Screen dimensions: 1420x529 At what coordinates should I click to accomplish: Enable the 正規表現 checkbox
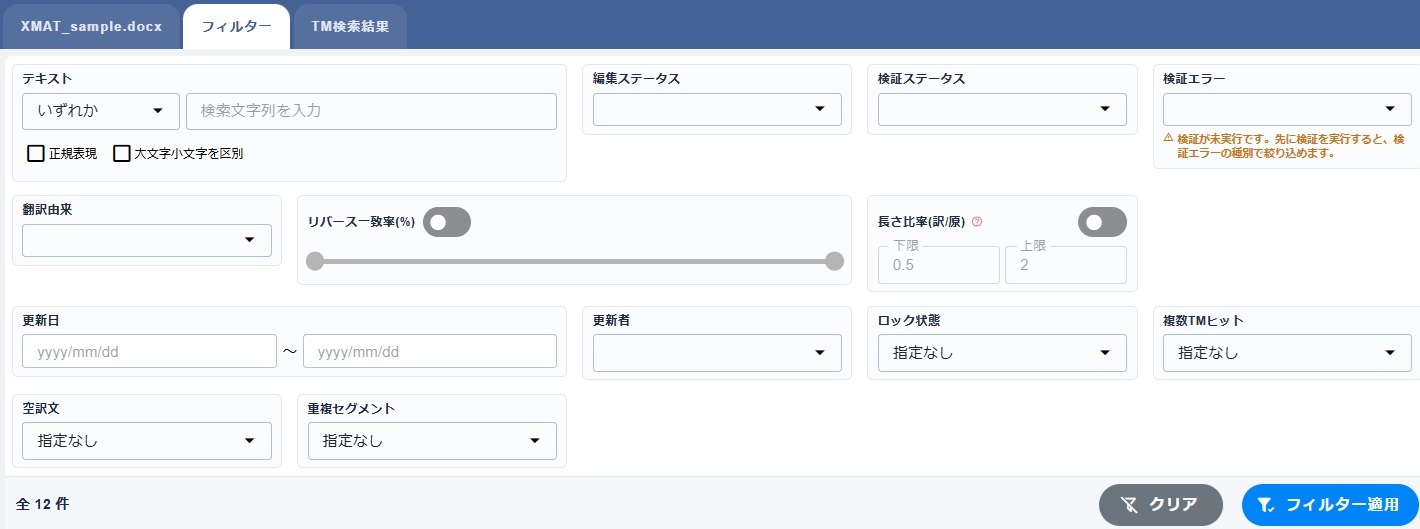[x=36, y=154]
